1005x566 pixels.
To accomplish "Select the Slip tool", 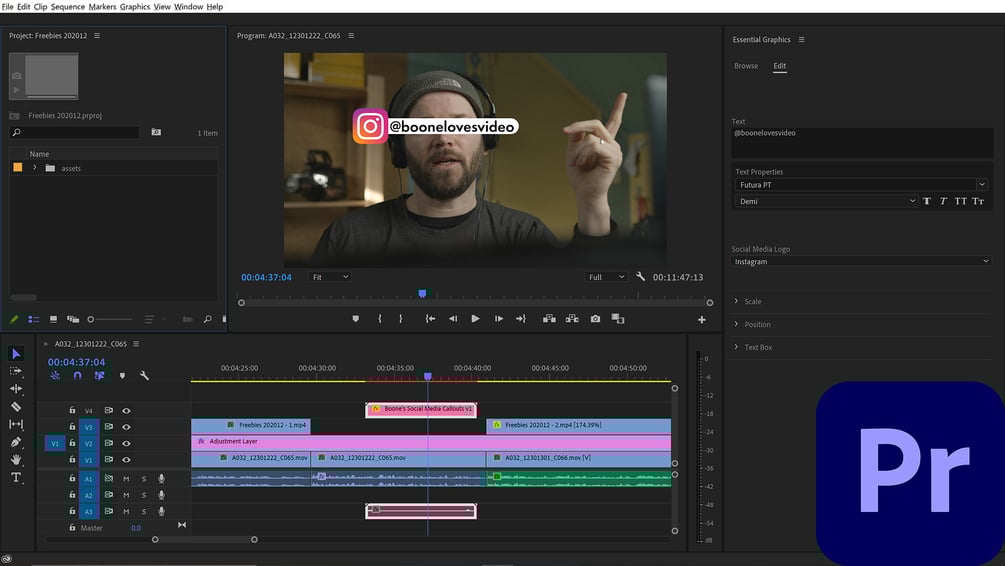I will tap(16, 424).
